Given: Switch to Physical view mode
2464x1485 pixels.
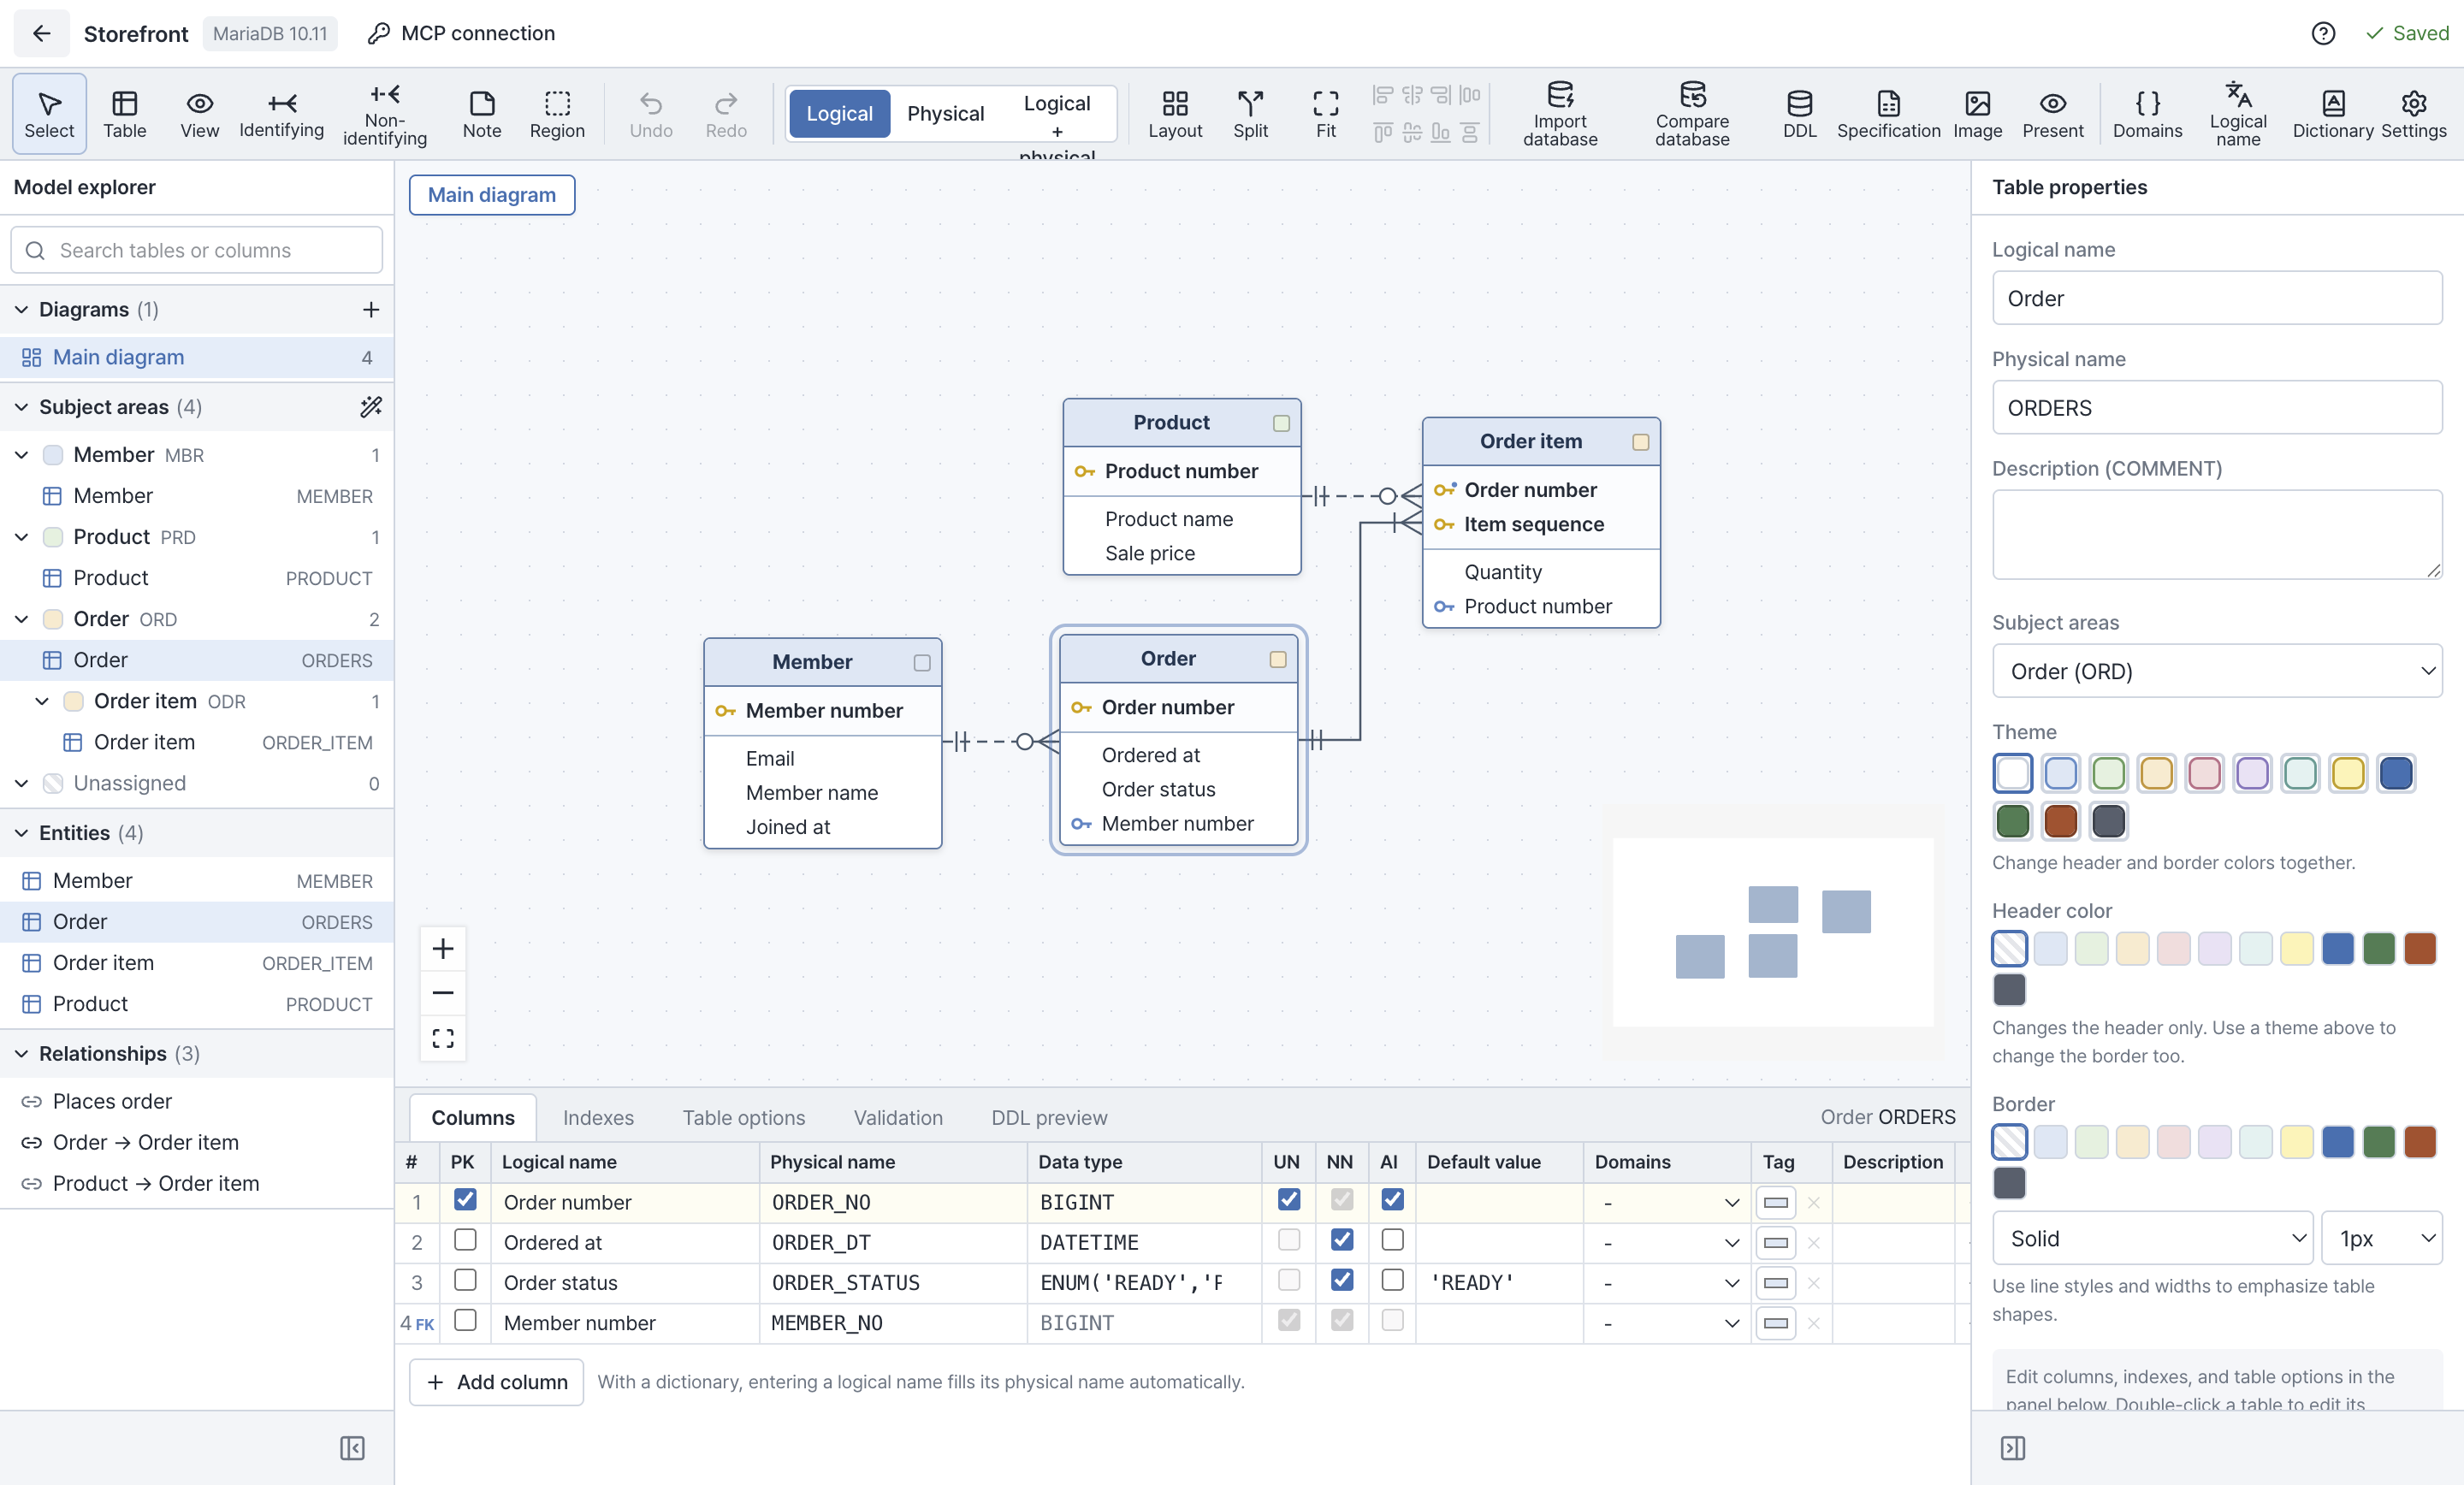Looking at the screenshot, I should 945,114.
